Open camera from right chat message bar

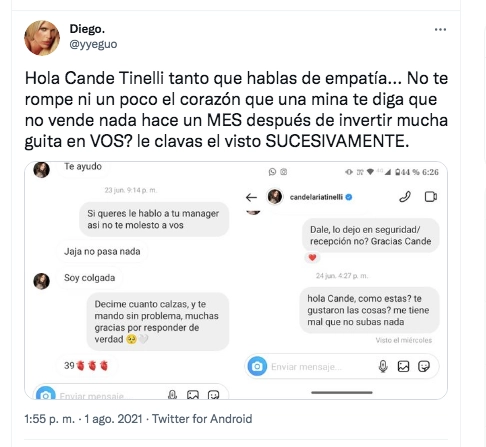[x=257, y=366]
